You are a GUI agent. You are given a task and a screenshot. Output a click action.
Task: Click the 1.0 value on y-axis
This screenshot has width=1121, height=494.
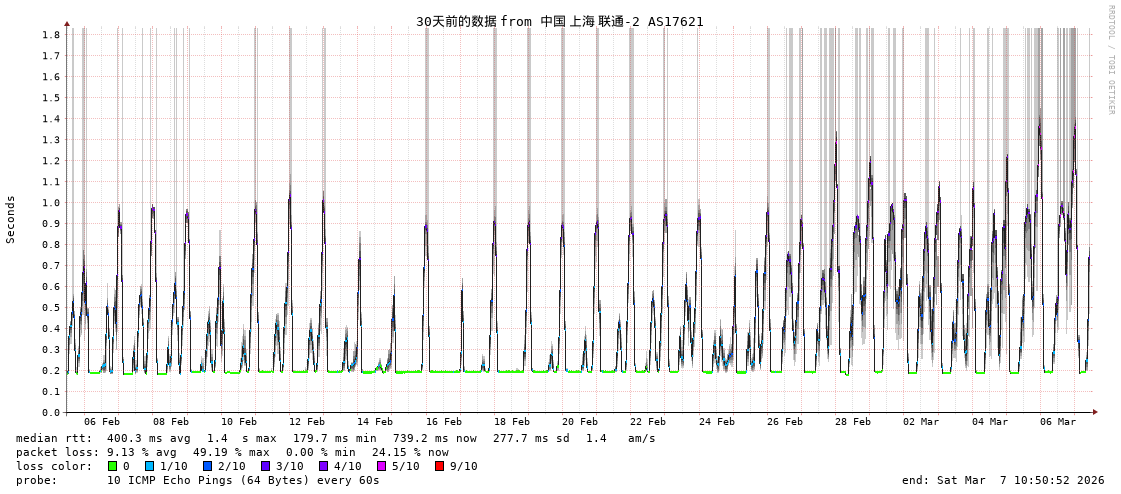coord(51,203)
